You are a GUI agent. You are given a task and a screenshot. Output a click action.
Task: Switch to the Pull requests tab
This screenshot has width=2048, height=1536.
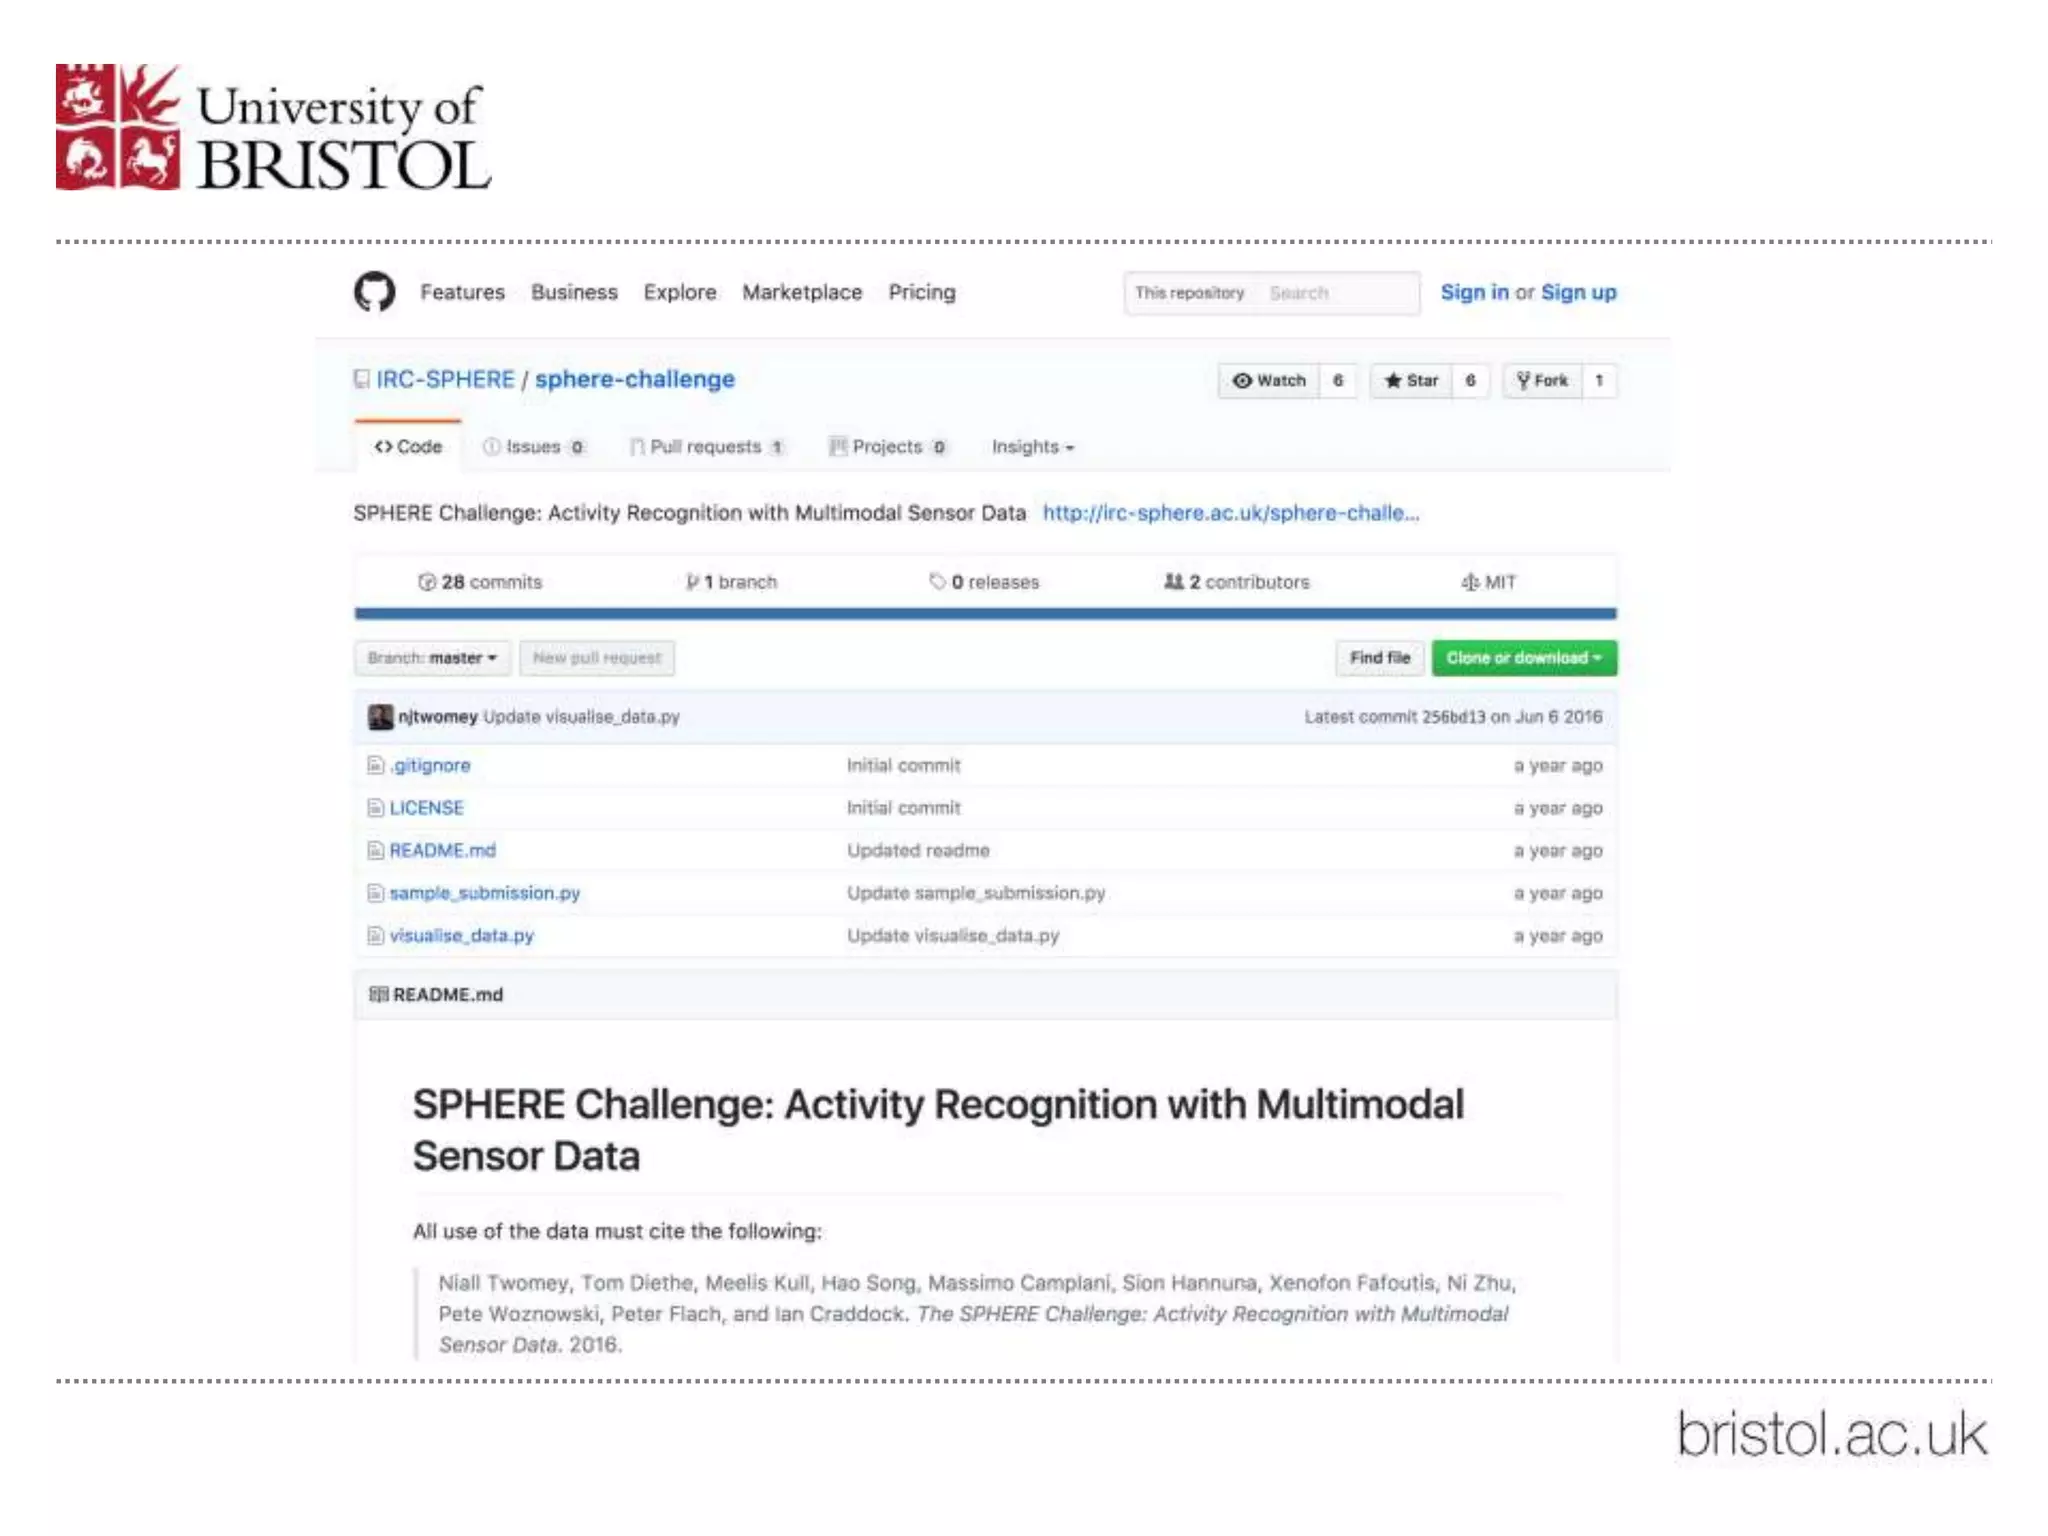pyautogui.click(x=707, y=447)
